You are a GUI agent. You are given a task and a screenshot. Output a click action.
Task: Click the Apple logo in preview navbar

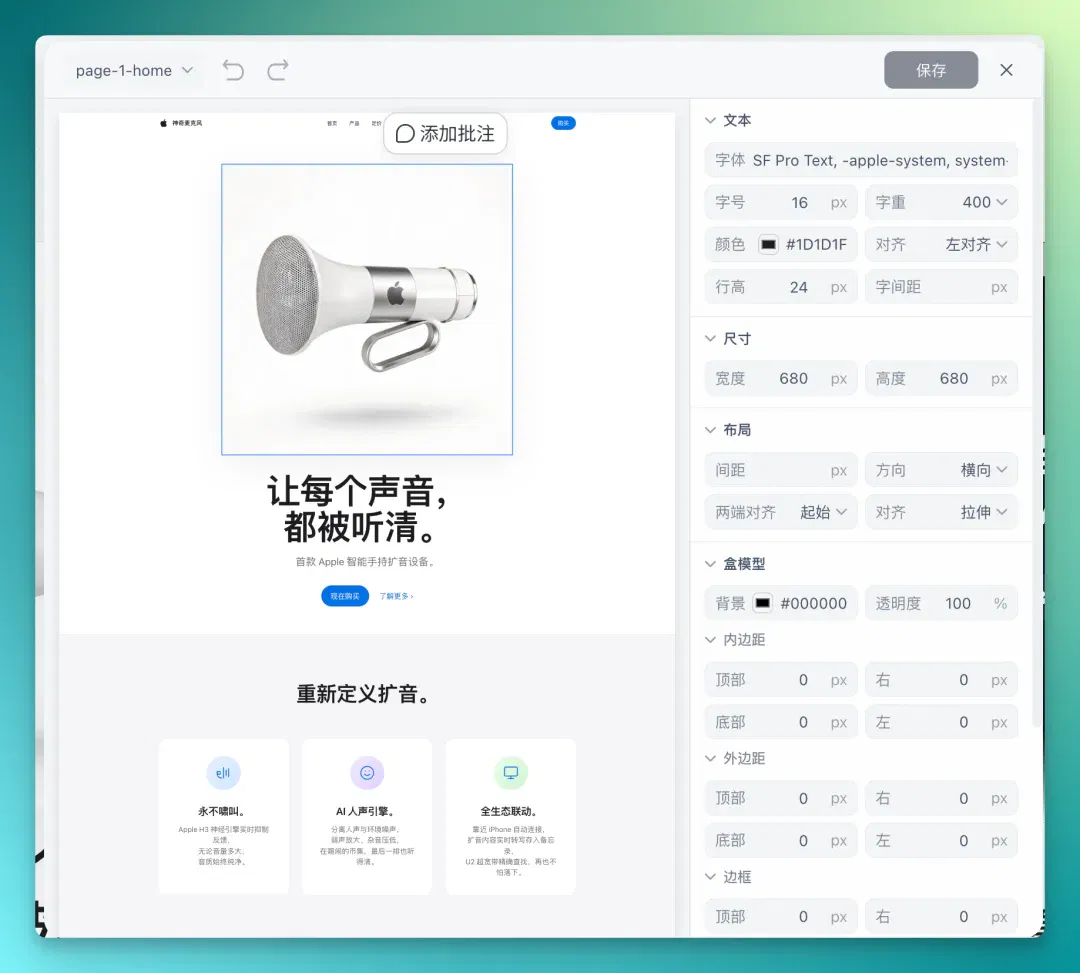click(163, 123)
